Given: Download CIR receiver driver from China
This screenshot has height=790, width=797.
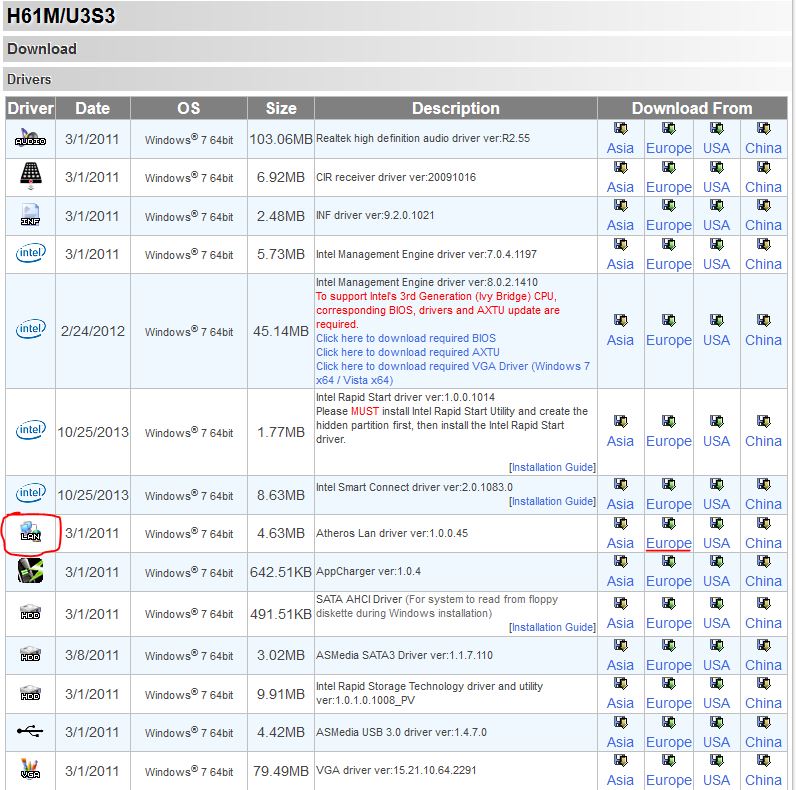Looking at the screenshot, I should coord(763,187).
